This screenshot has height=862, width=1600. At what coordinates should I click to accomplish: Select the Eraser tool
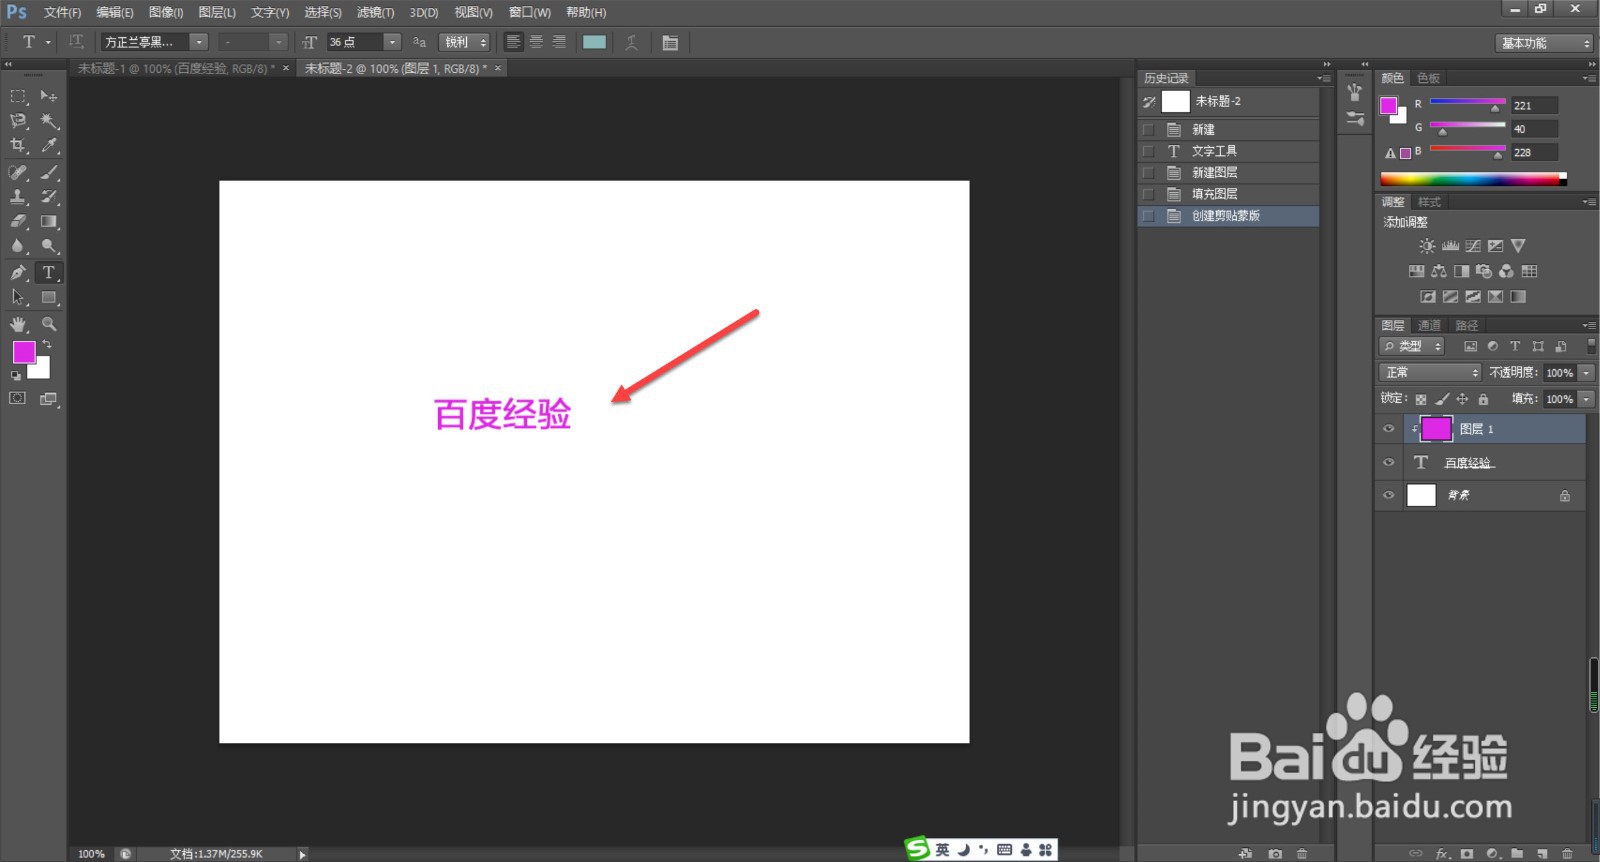coord(18,222)
